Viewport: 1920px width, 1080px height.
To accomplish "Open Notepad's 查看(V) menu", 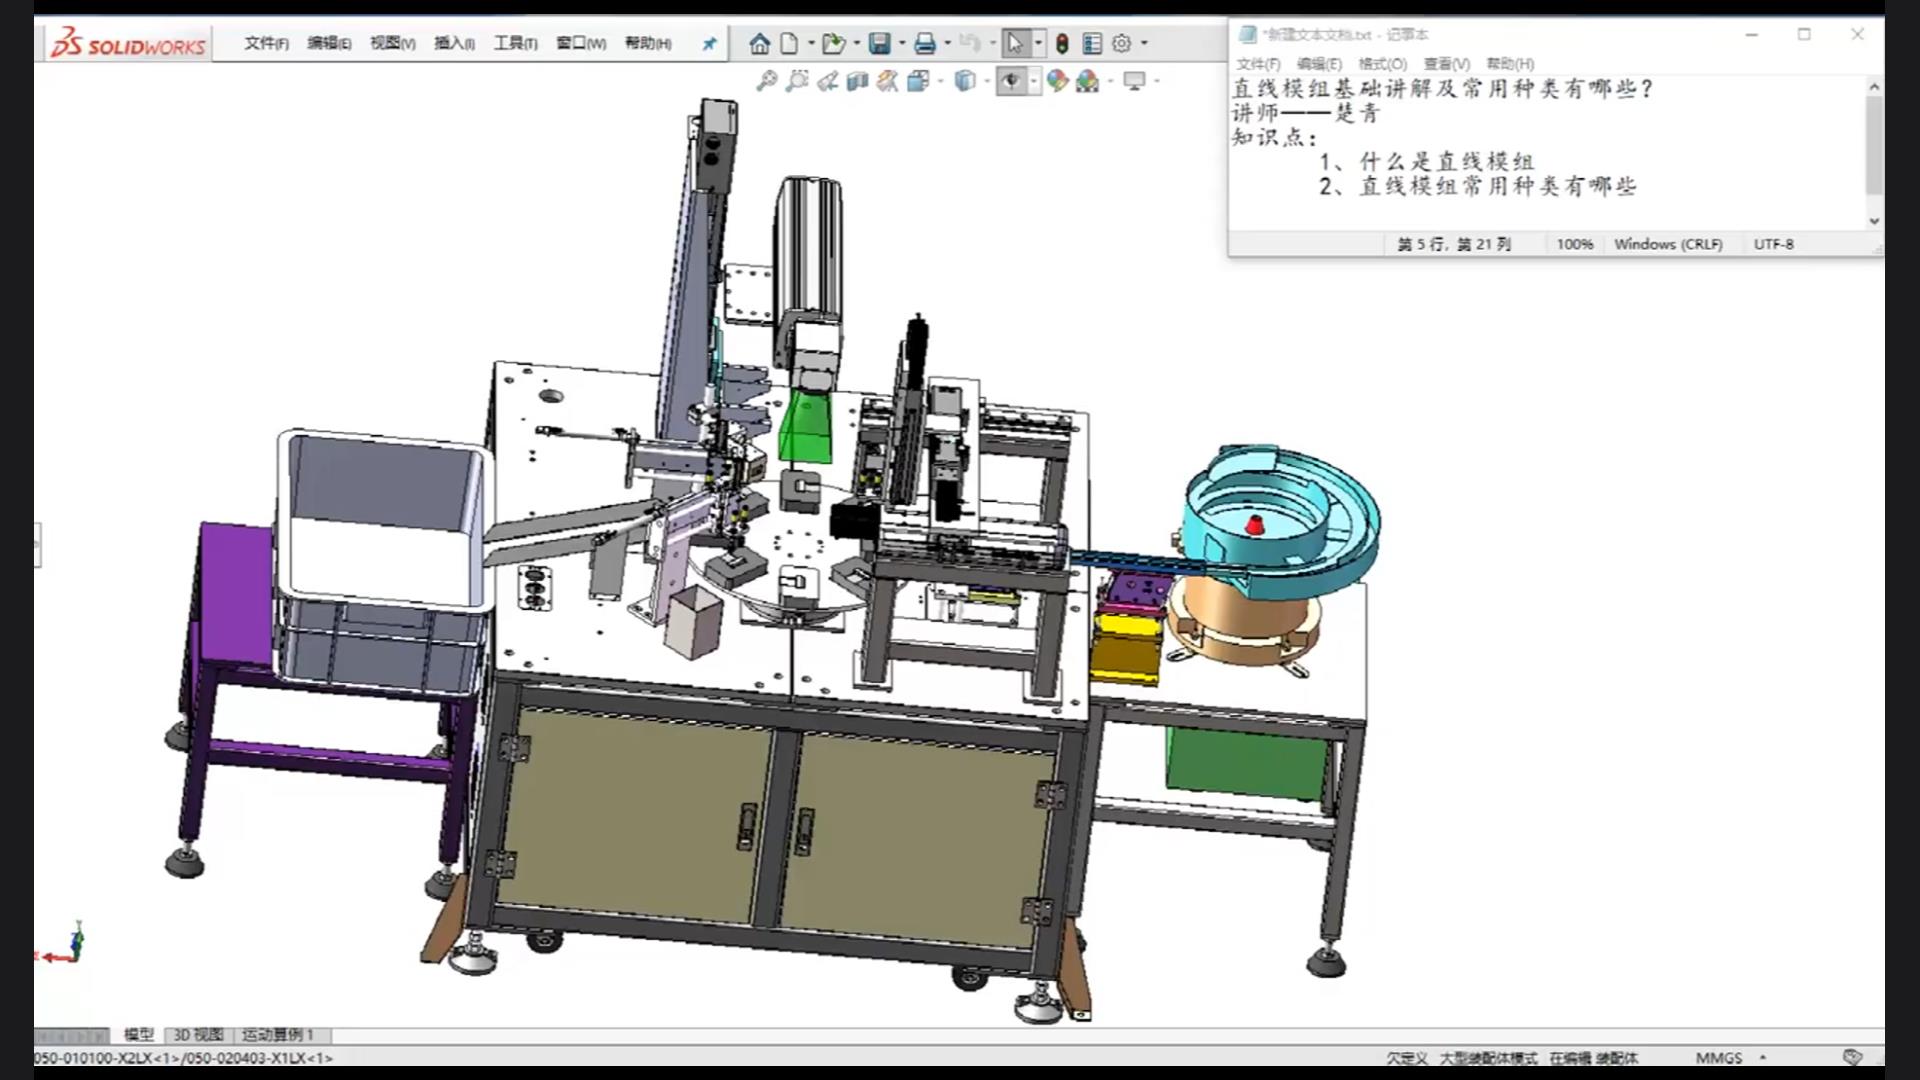I will pos(1446,64).
